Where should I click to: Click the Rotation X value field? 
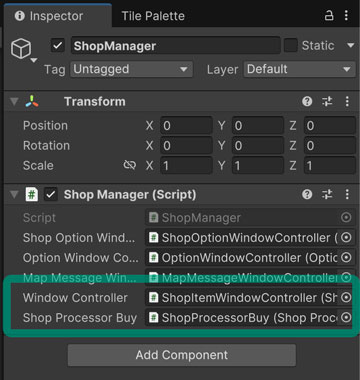(x=186, y=146)
